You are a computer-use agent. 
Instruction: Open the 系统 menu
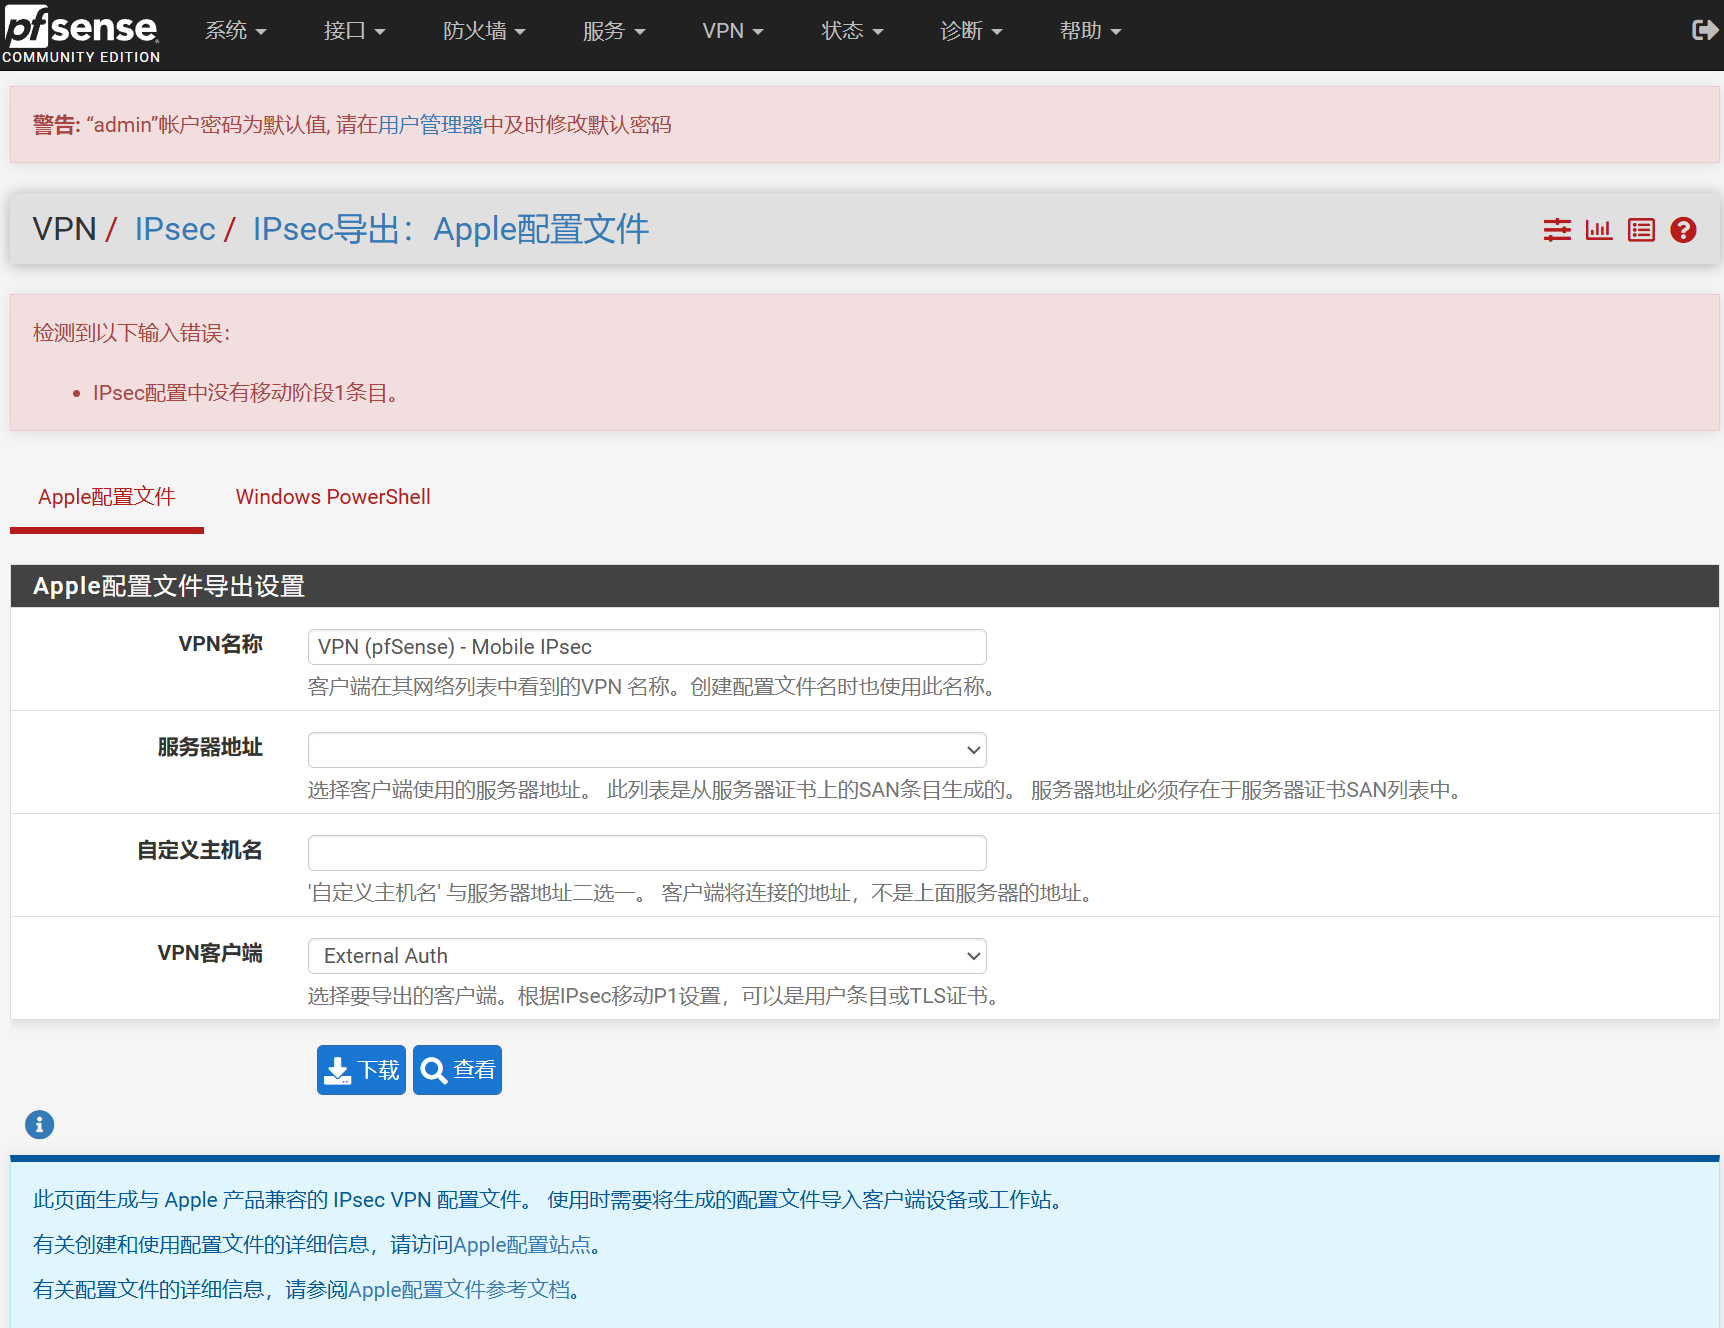[x=235, y=31]
